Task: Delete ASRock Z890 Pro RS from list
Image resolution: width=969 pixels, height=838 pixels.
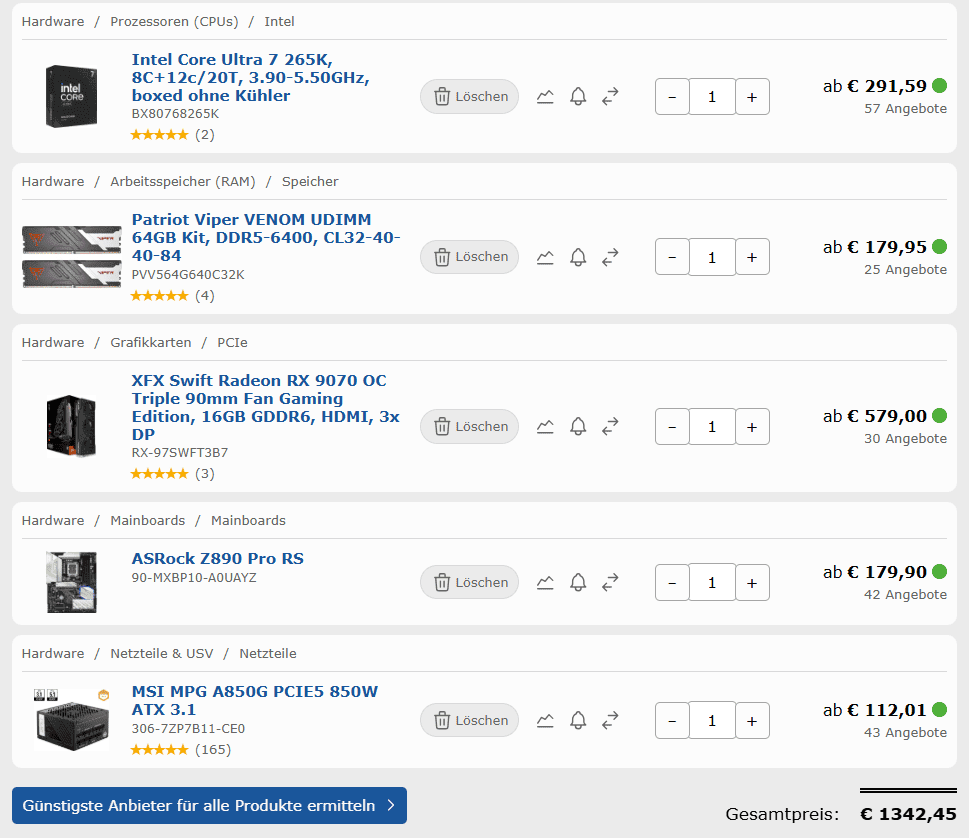Action: coord(470,582)
